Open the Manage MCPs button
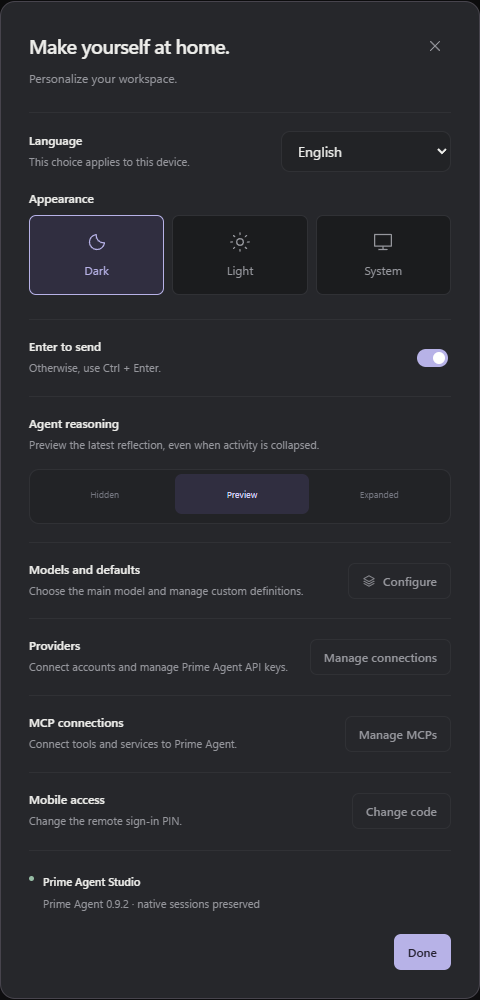The width and height of the screenshot is (480, 1000). [398, 735]
